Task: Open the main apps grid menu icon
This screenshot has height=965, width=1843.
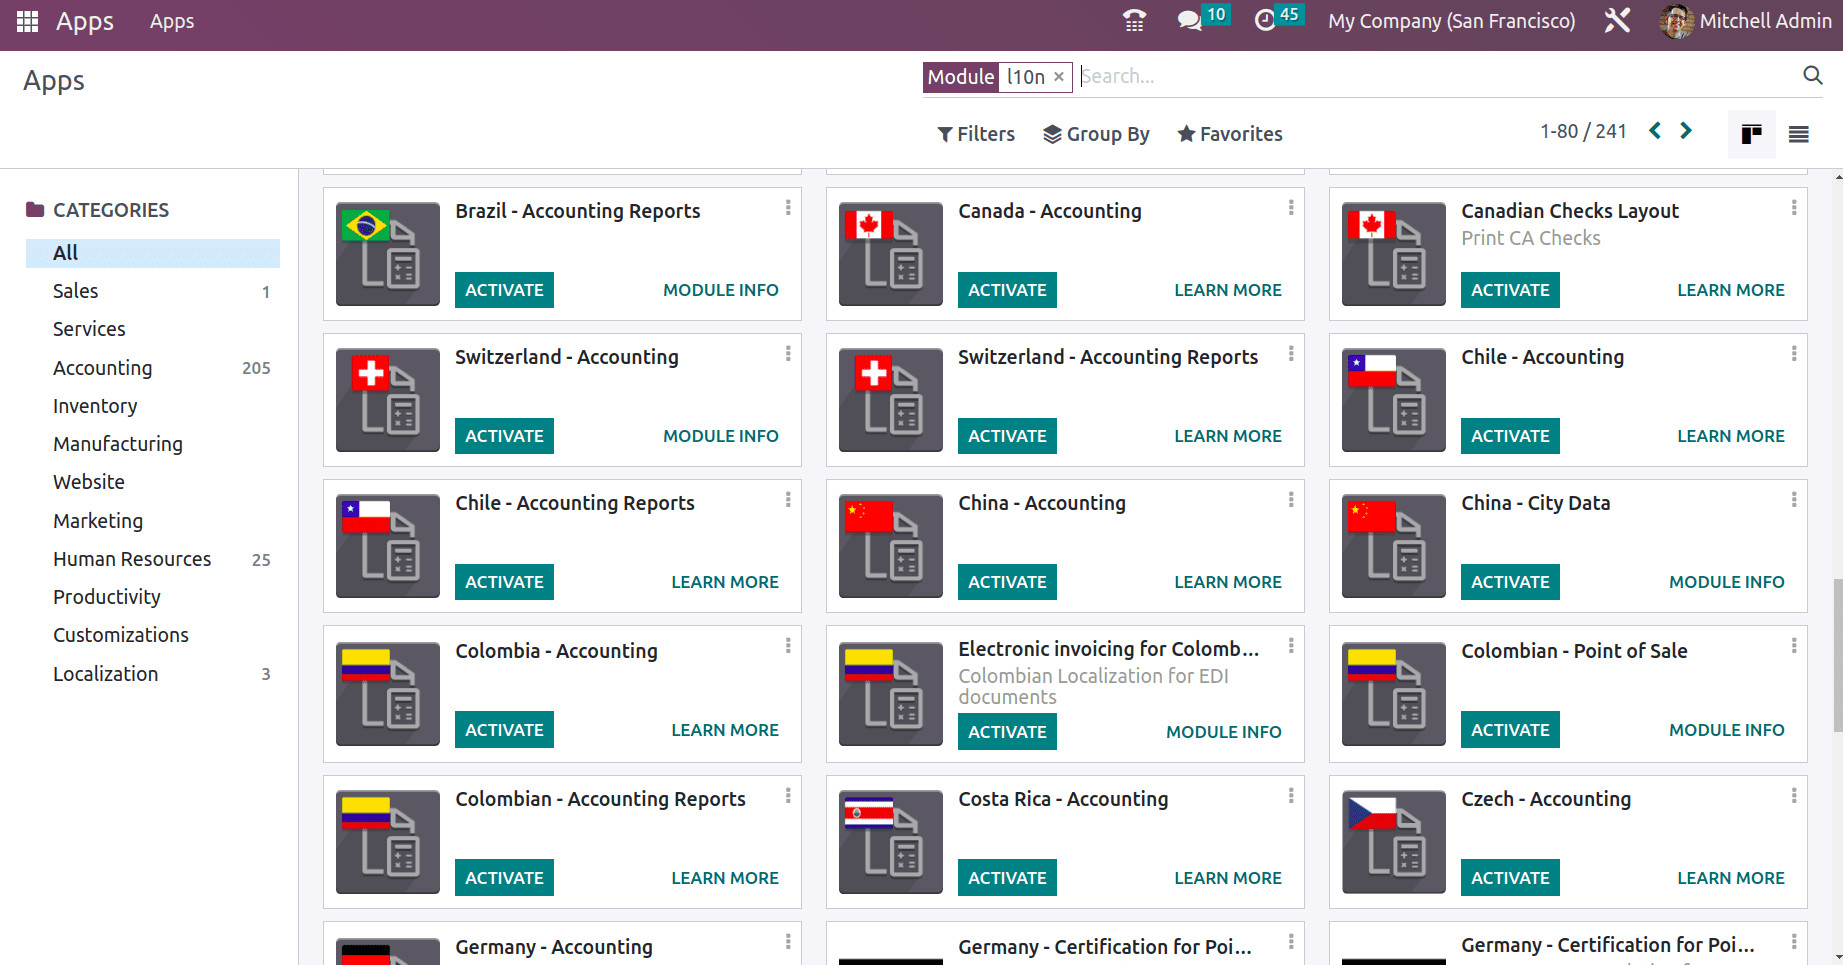Action: 27,21
